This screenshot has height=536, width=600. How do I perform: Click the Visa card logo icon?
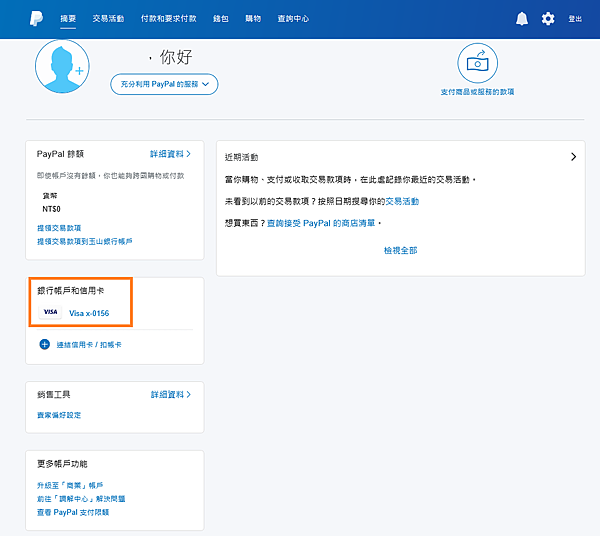tap(50, 312)
